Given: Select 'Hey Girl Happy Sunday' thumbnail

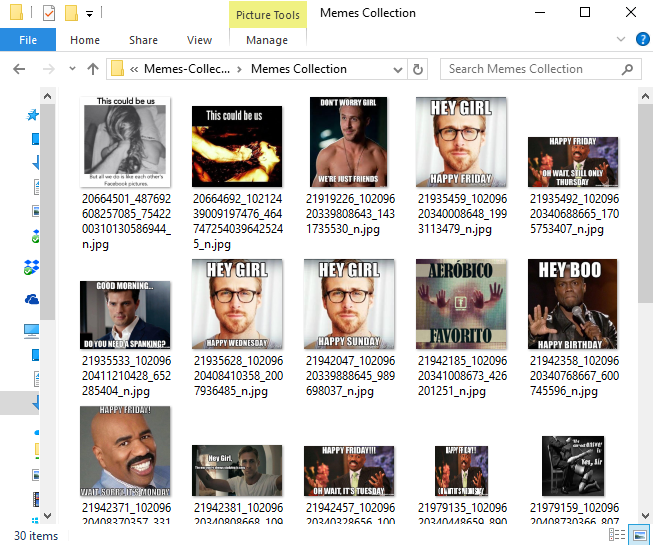Looking at the screenshot, I should click(349, 304).
